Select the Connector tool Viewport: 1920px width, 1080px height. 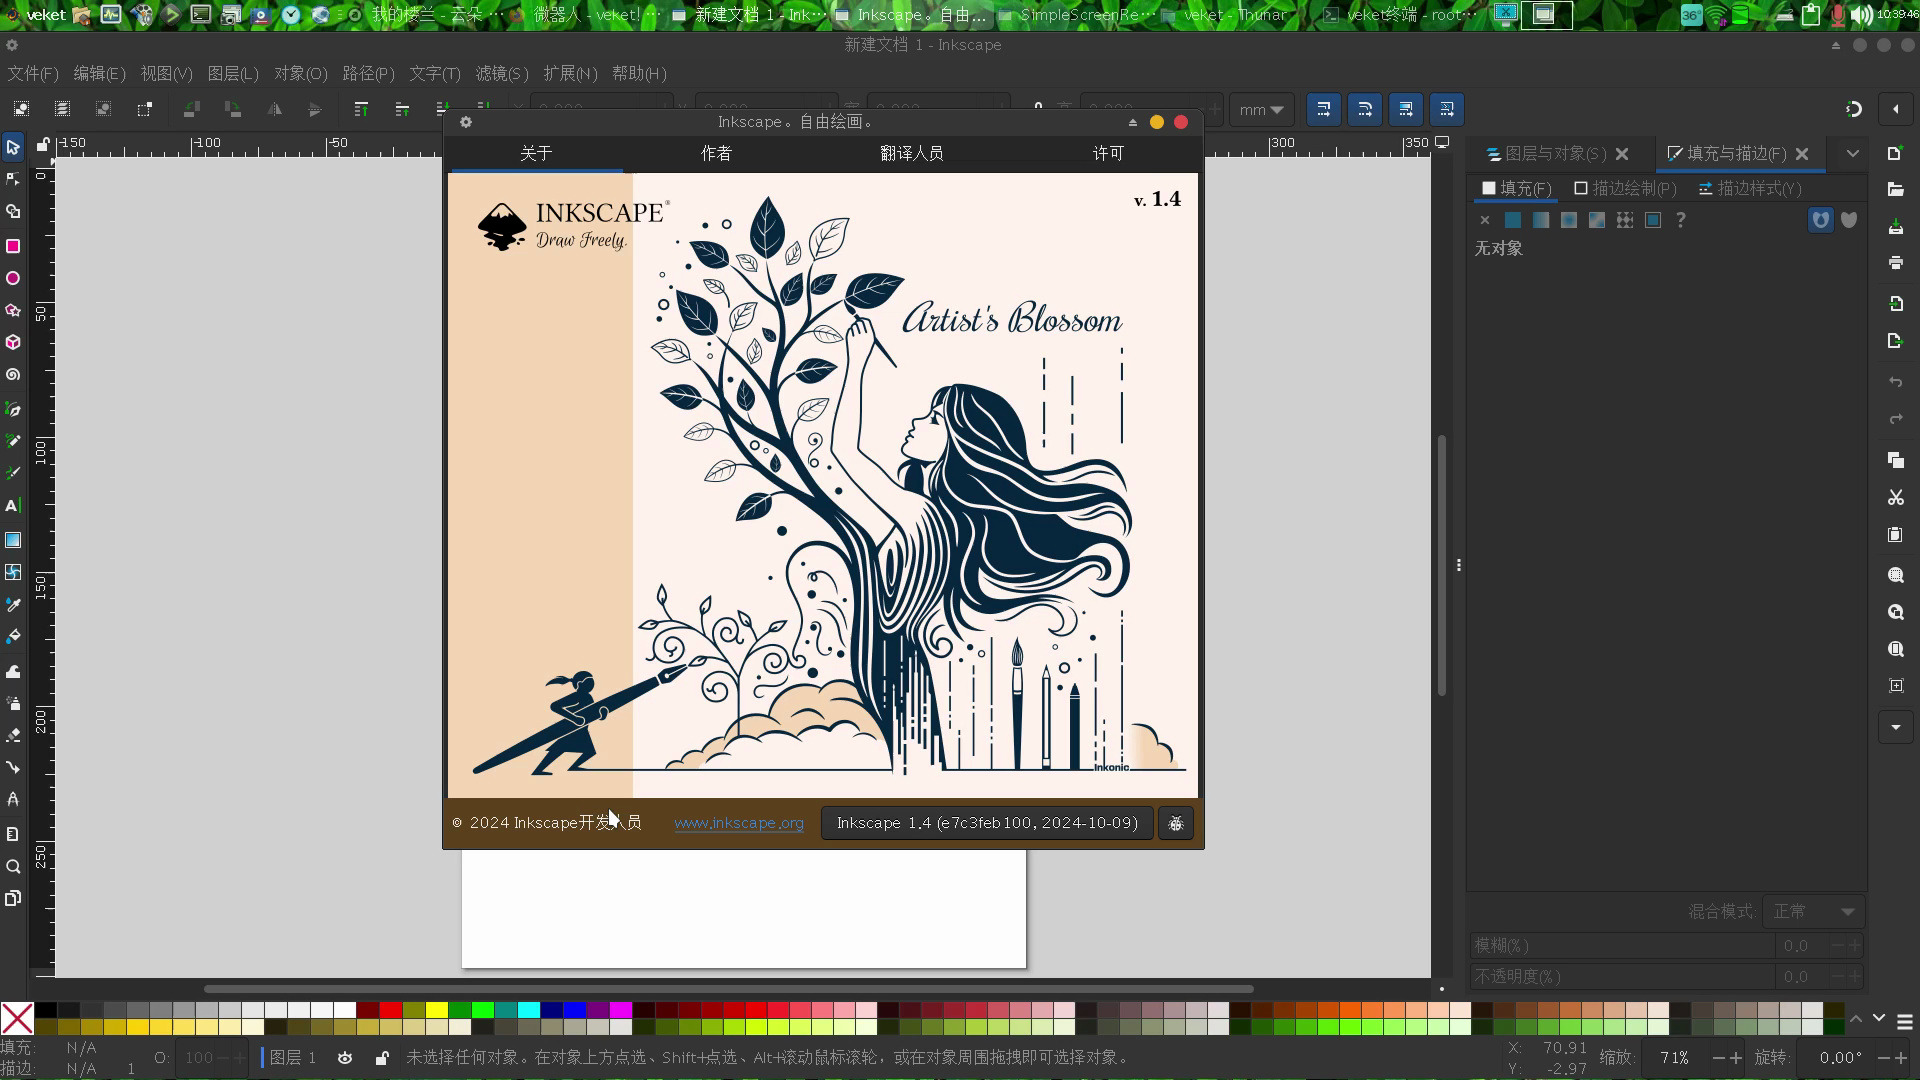(13, 768)
